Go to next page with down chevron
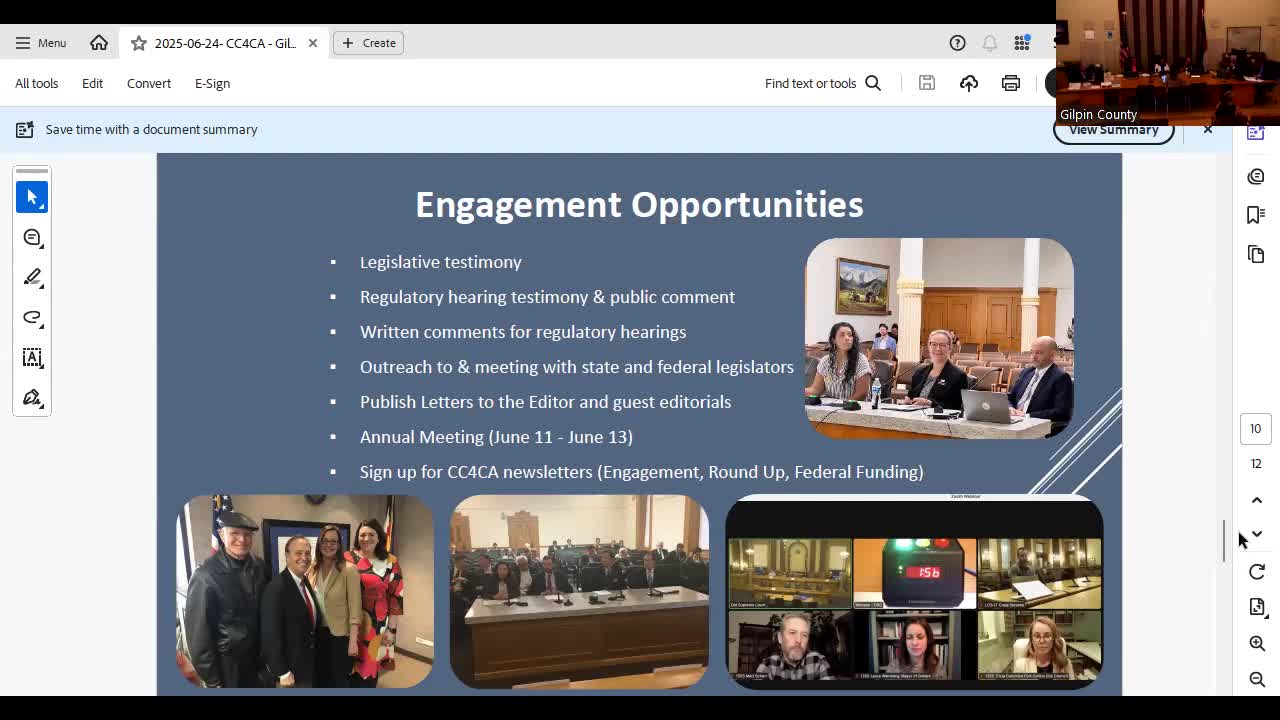 tap(1257, 534)
